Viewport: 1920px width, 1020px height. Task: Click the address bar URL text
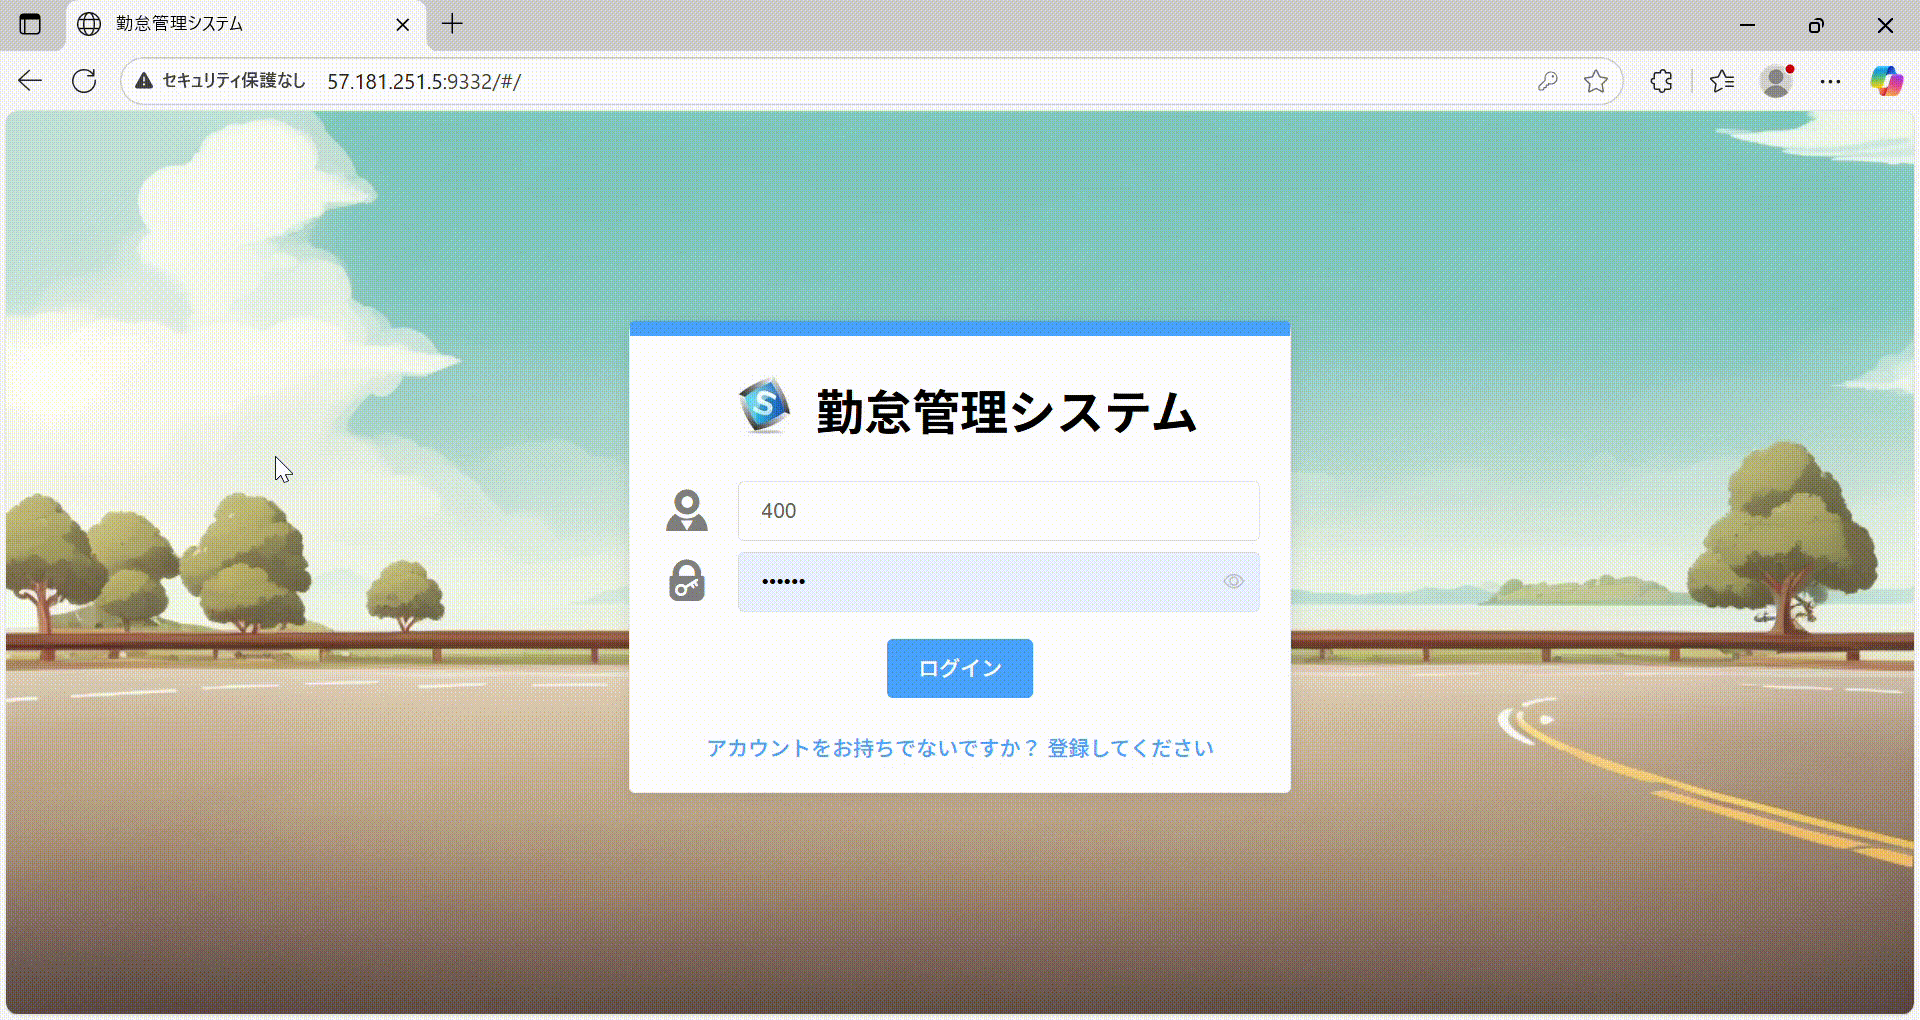pos(424,82)
